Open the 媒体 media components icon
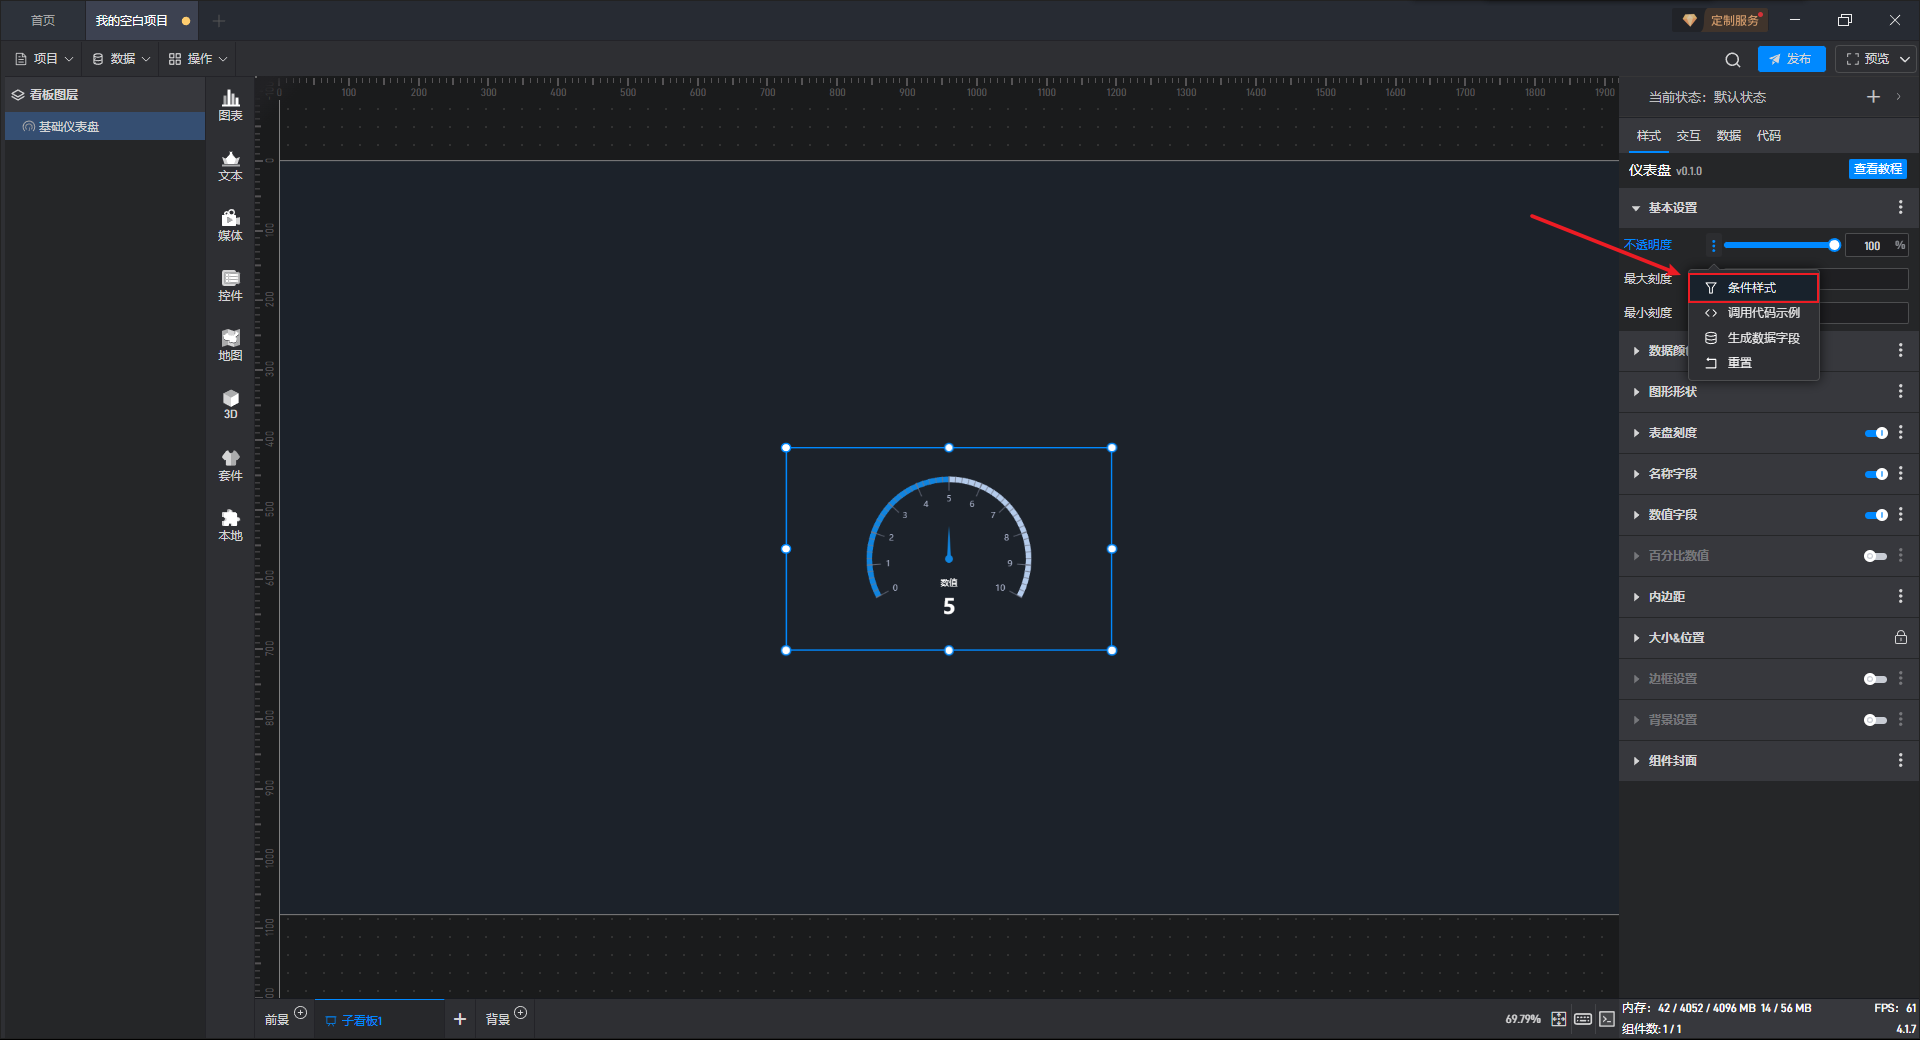 (230, 225)
